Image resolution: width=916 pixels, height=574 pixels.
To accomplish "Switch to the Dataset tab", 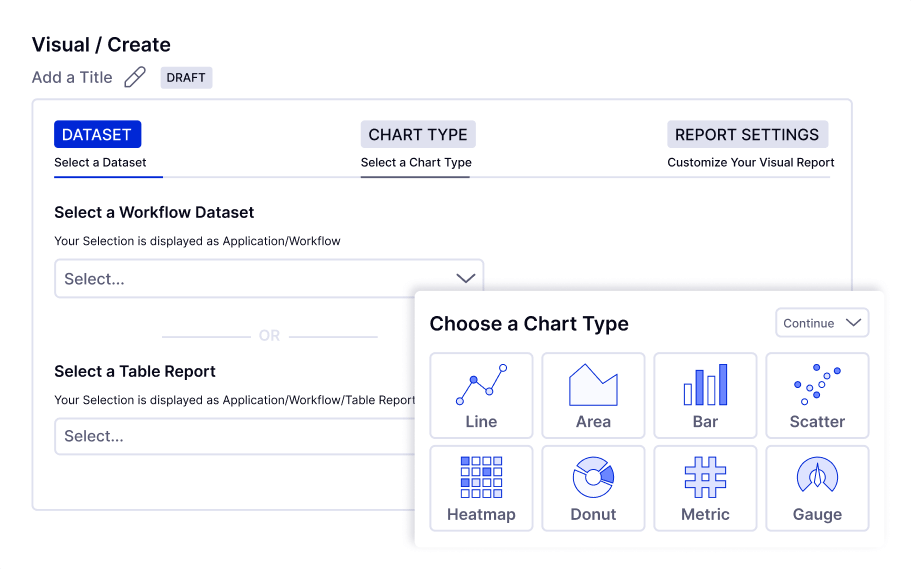I will click(97, 135).
